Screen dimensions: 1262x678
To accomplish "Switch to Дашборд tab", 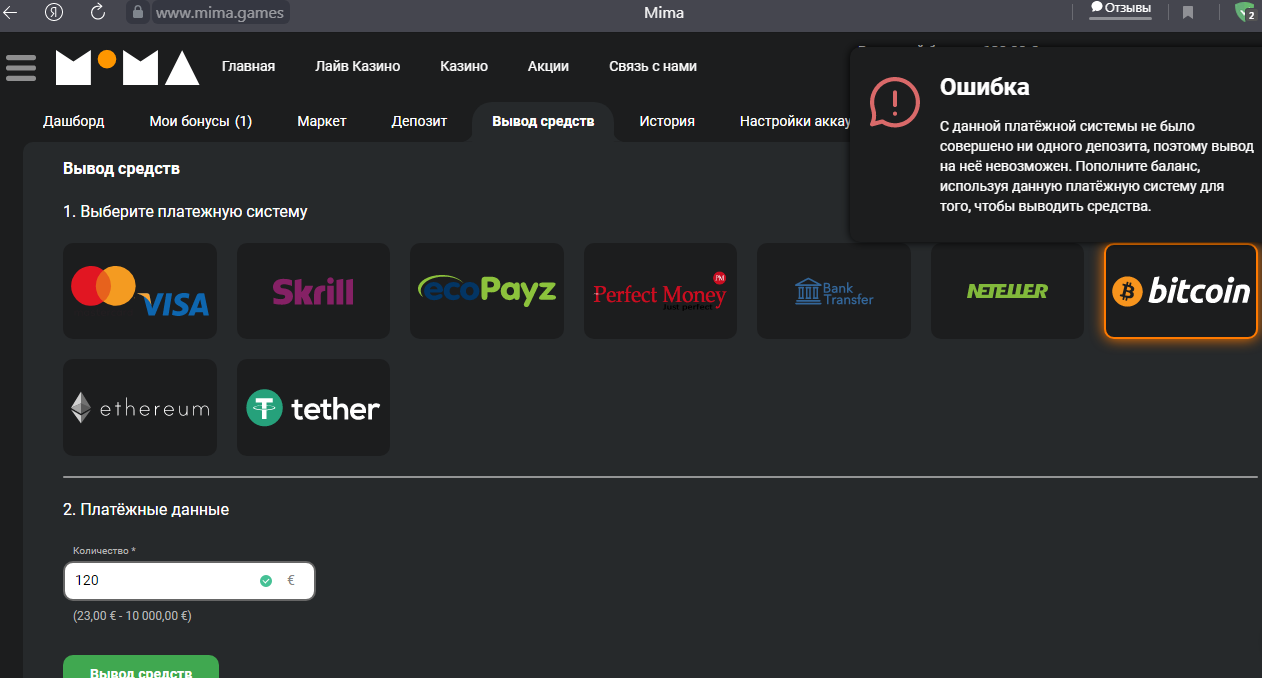I will tap(73, 121).
